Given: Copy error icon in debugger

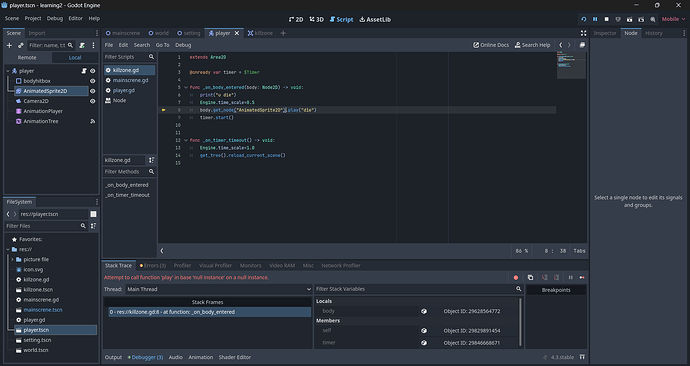Looking at the screenshot, I should [530, 278].
